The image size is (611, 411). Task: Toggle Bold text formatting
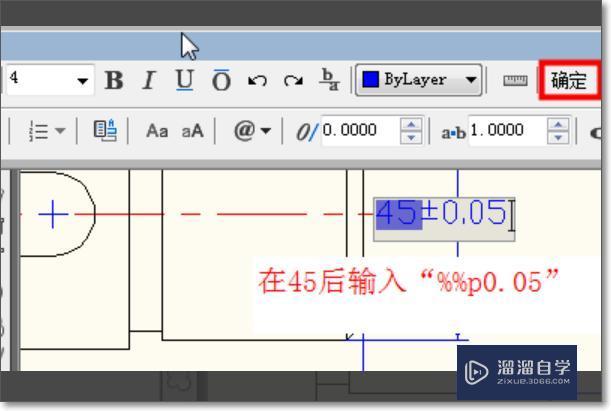[x=114, y=81]
